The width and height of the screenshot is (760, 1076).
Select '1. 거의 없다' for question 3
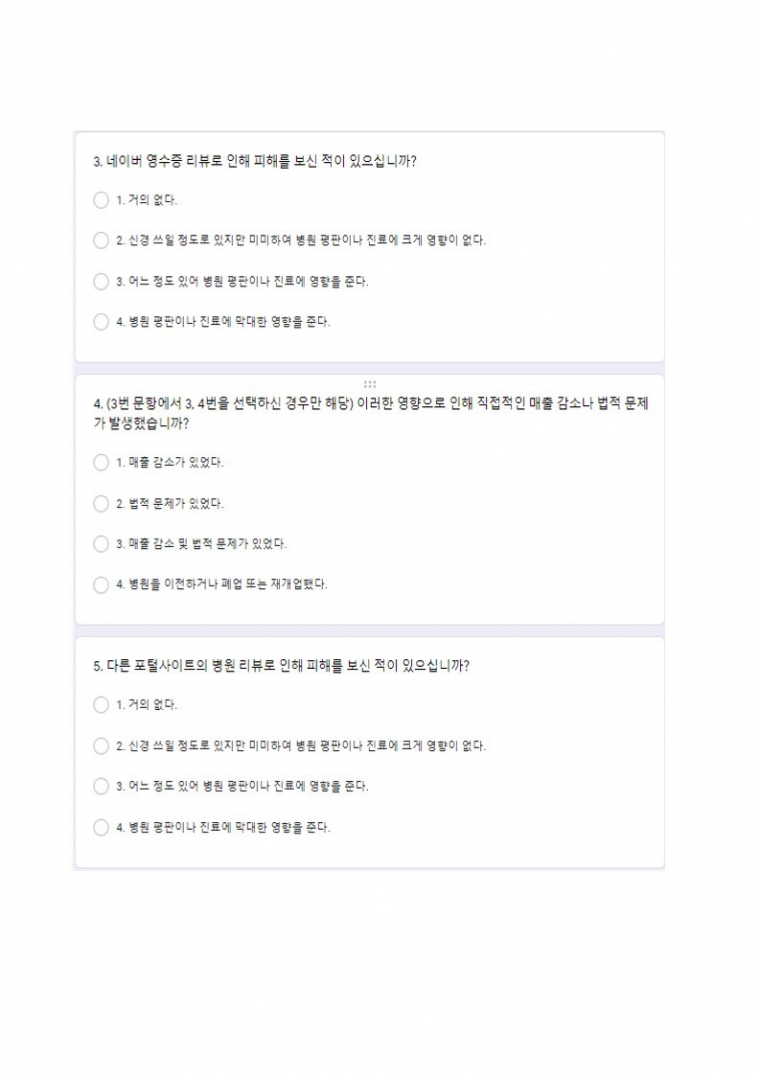tap(101, 200)
